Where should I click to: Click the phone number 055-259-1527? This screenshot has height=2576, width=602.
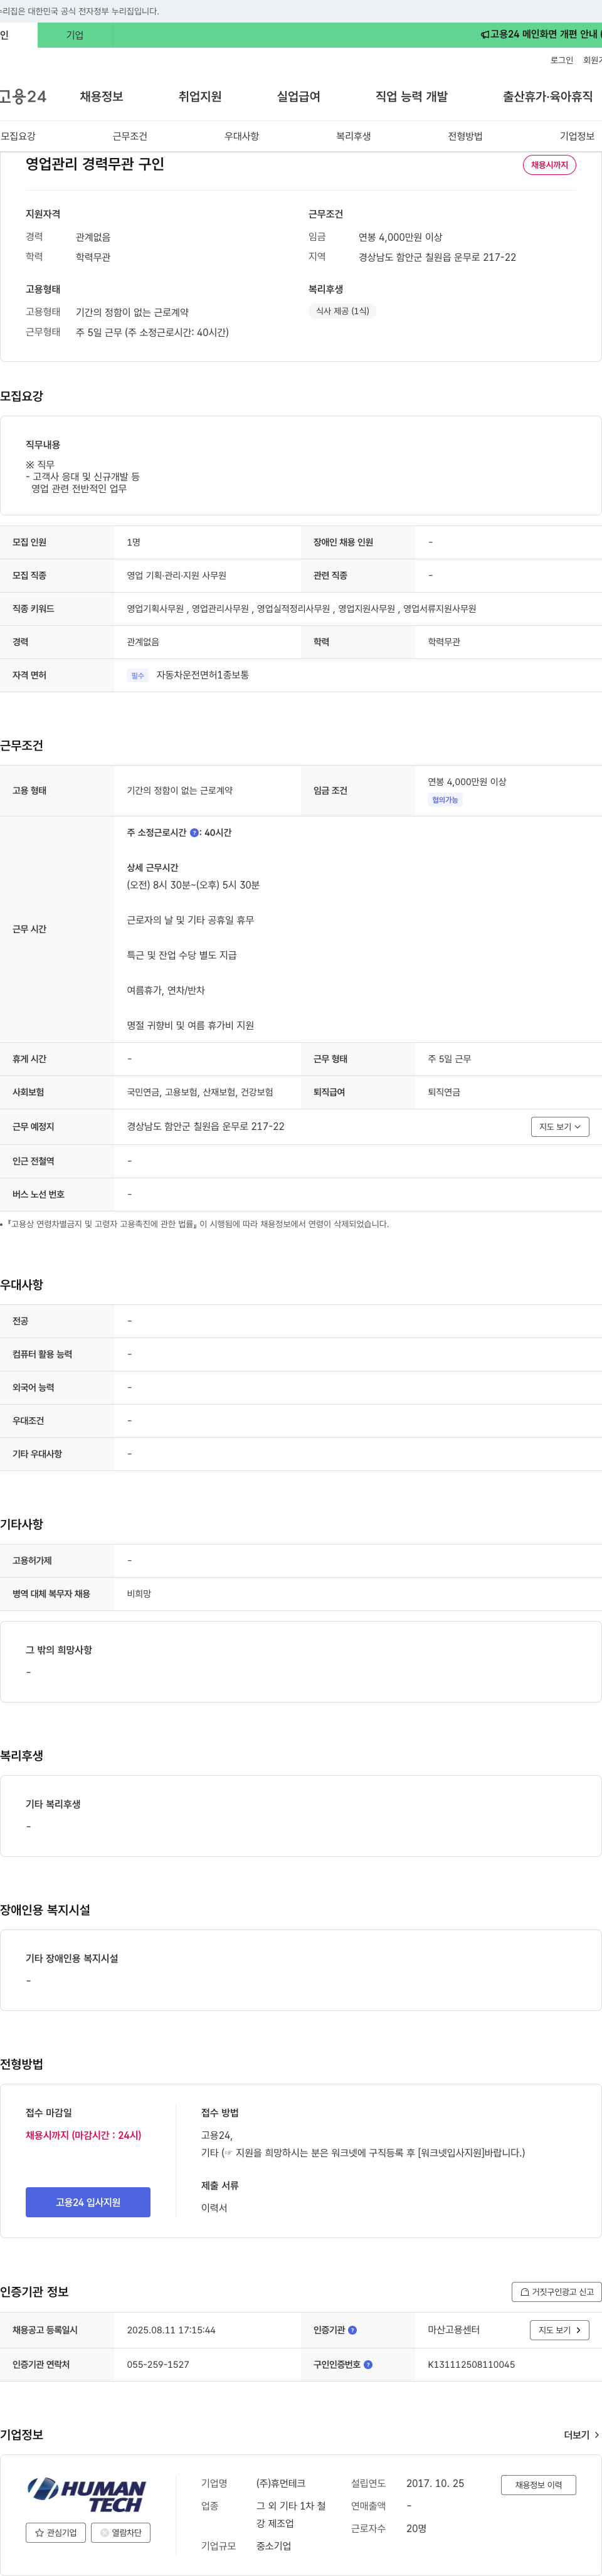click(158, 2364)
